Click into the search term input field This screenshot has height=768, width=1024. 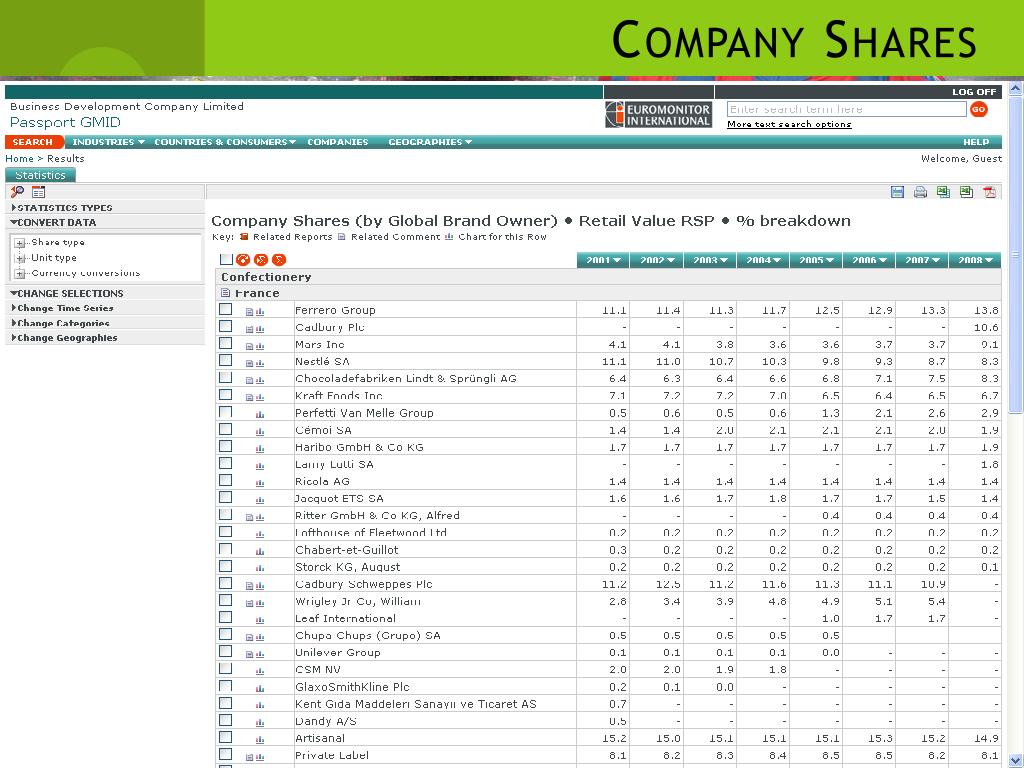[846, 109]
